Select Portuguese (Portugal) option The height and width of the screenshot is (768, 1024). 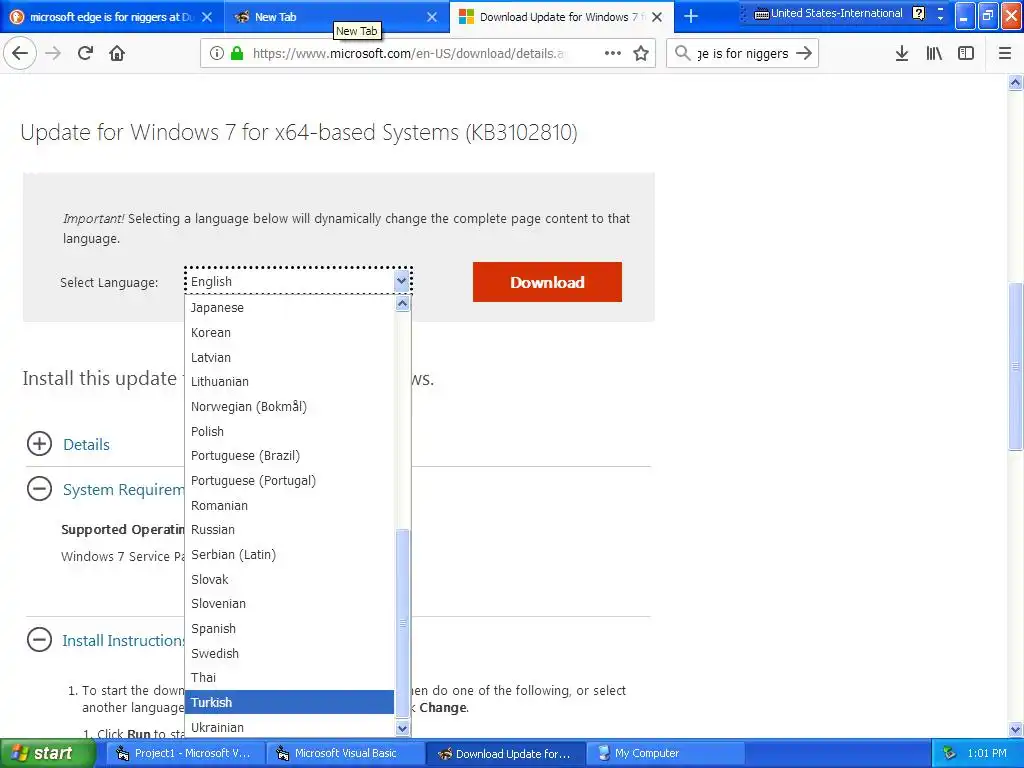point(289,481)
